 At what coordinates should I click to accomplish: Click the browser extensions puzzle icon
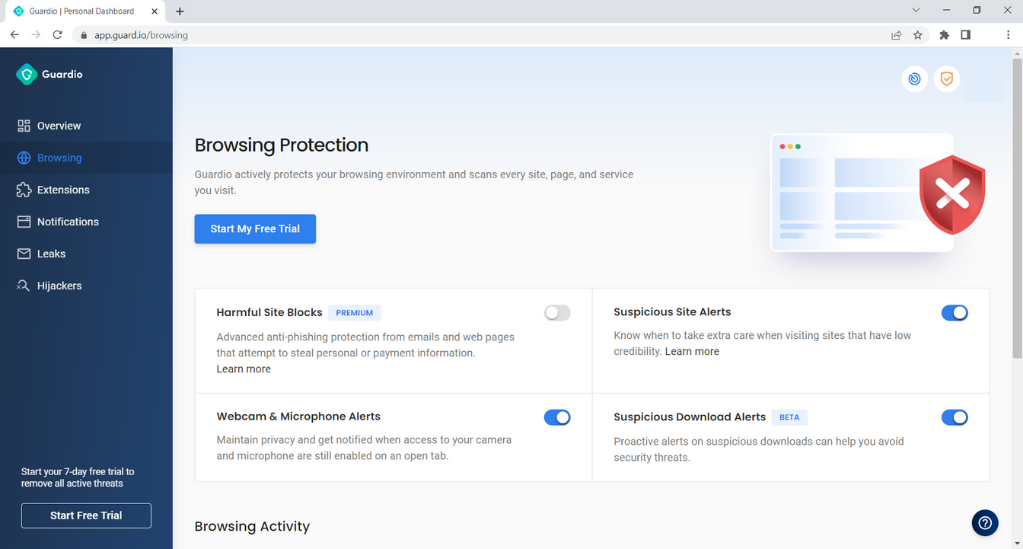pos(944,35)
